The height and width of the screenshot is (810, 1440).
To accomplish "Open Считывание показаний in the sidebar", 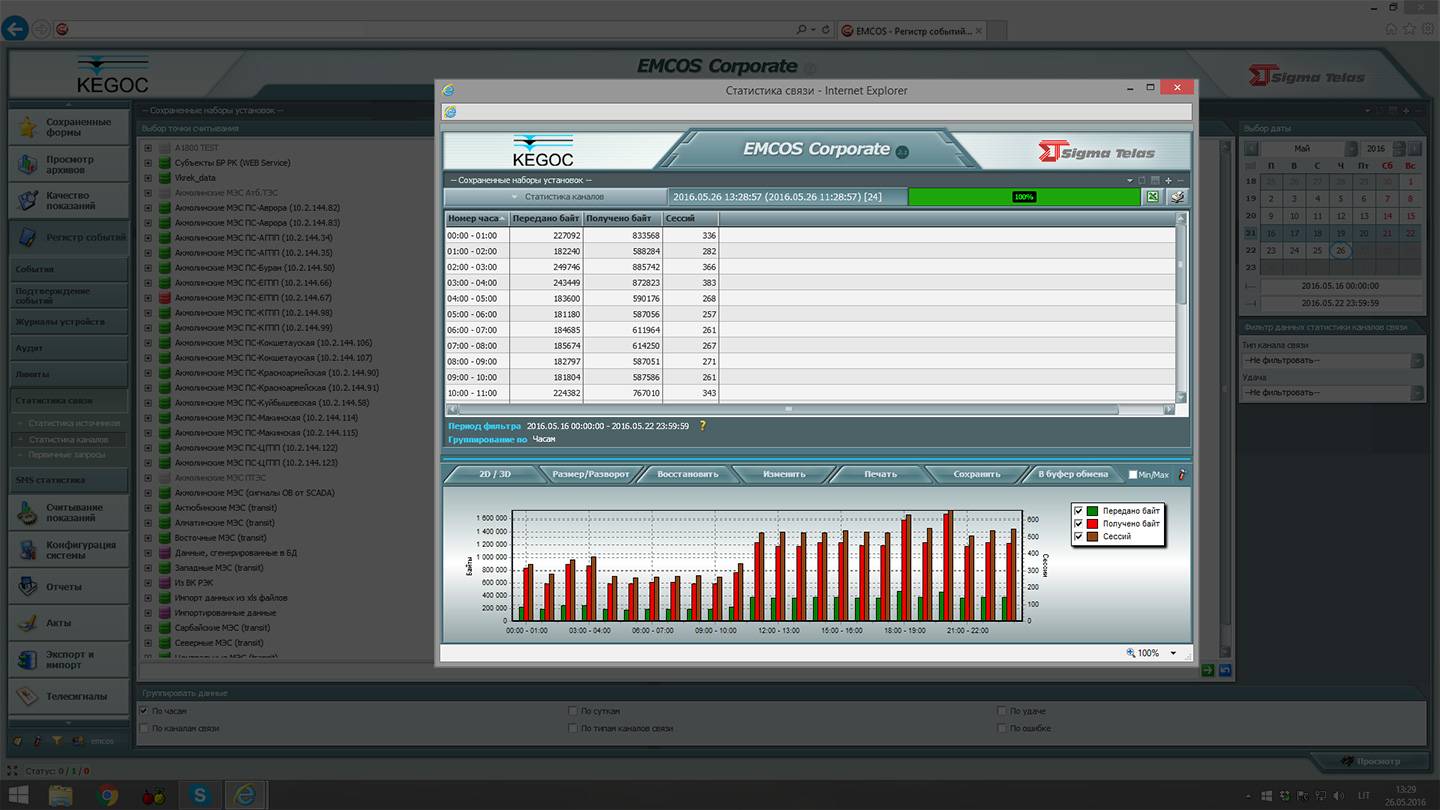I will 69,512.
